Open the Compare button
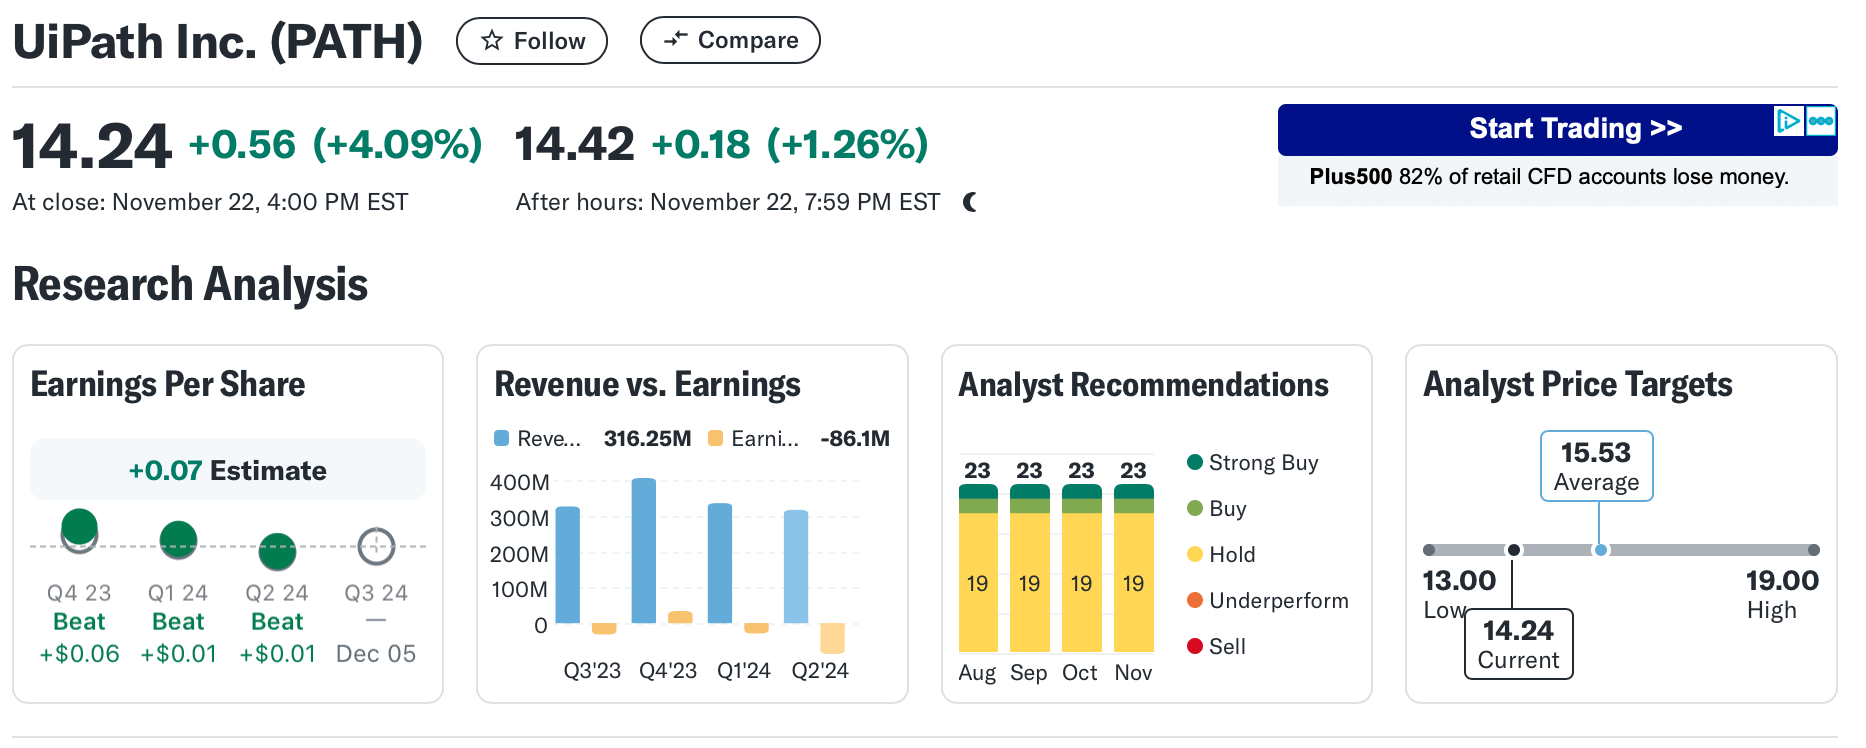 730,40
